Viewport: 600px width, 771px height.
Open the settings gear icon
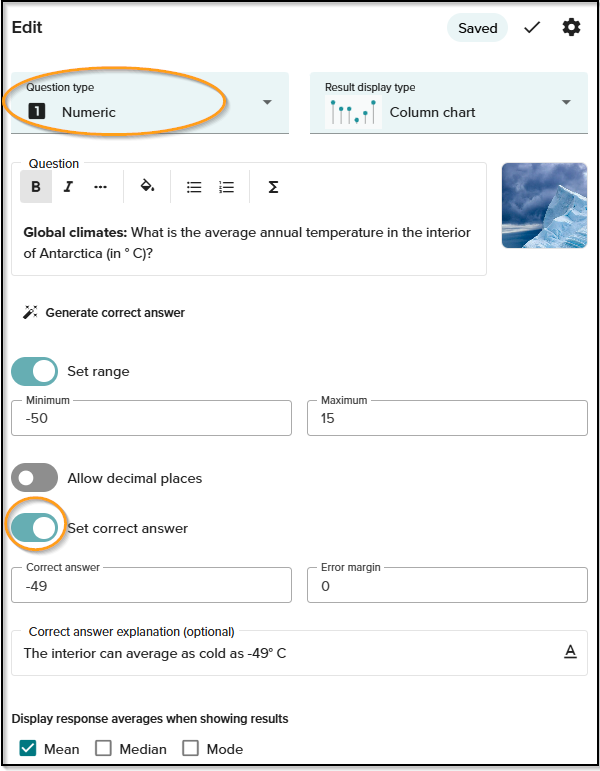pyautogui.click(x=571, y=28)
